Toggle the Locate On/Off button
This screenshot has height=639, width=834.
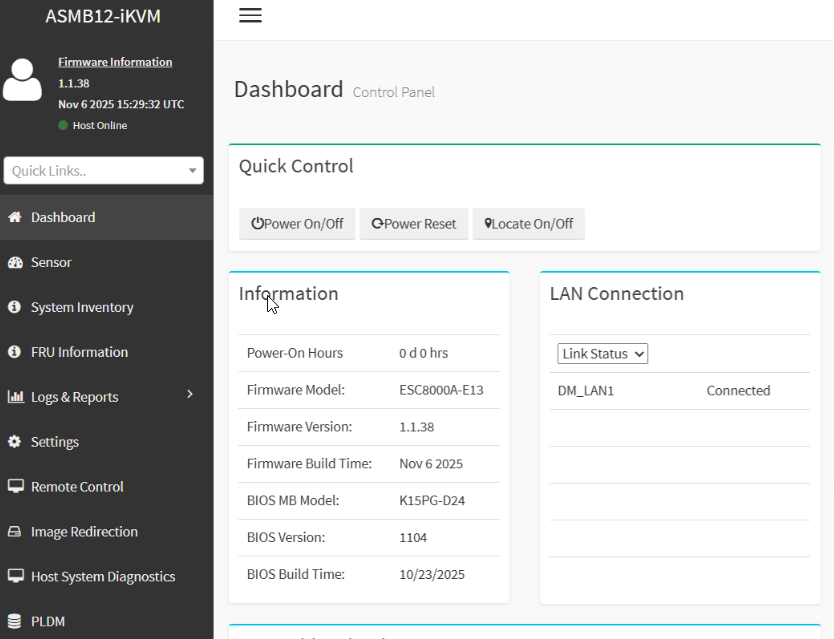pos(528,224)
